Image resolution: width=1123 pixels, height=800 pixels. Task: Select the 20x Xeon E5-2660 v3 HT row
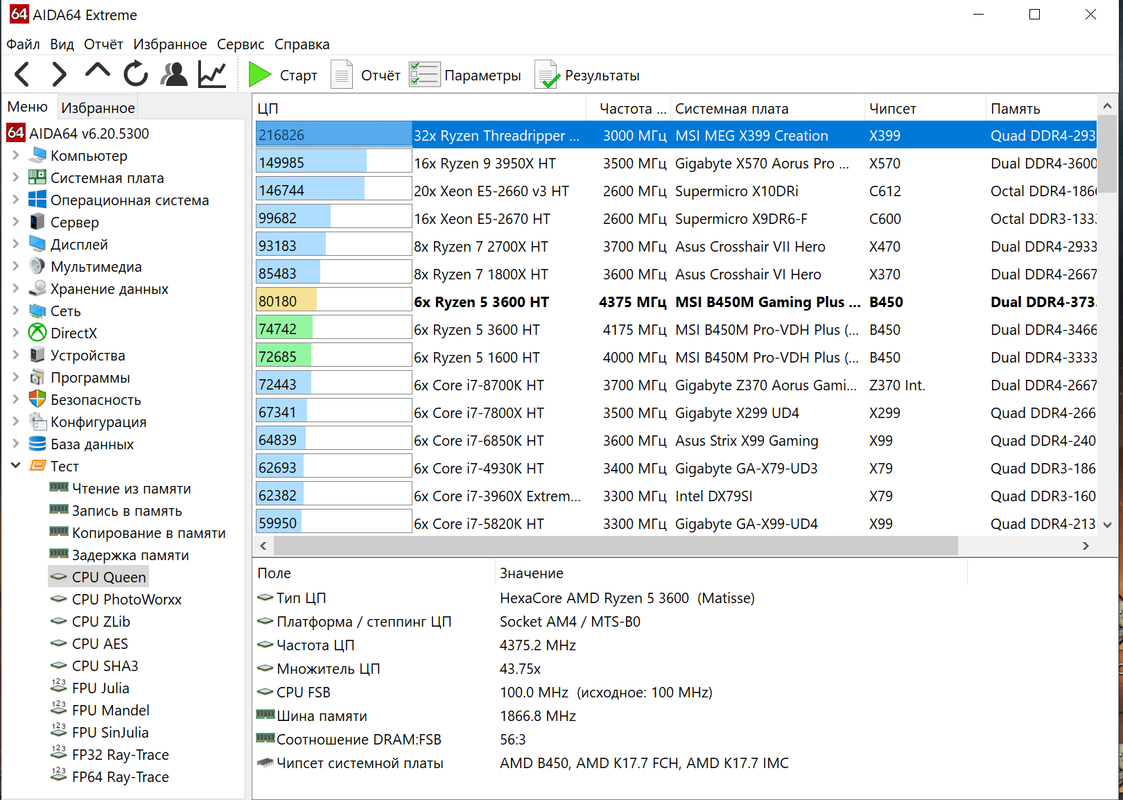tap(675, 191)
